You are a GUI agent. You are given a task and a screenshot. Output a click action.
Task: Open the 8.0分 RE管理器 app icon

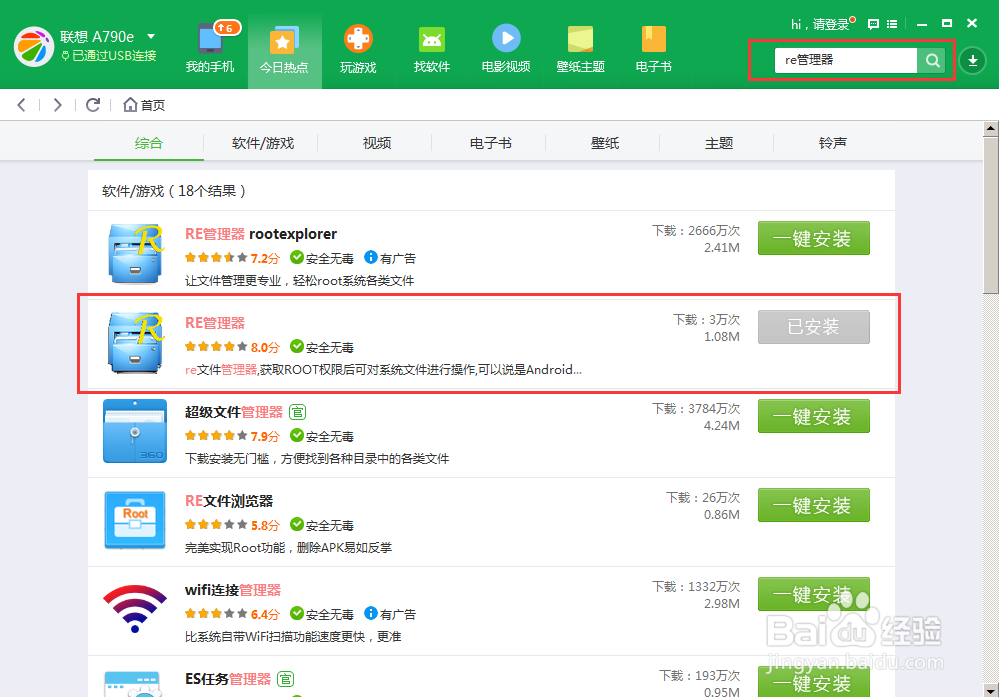tap(135, 342)
